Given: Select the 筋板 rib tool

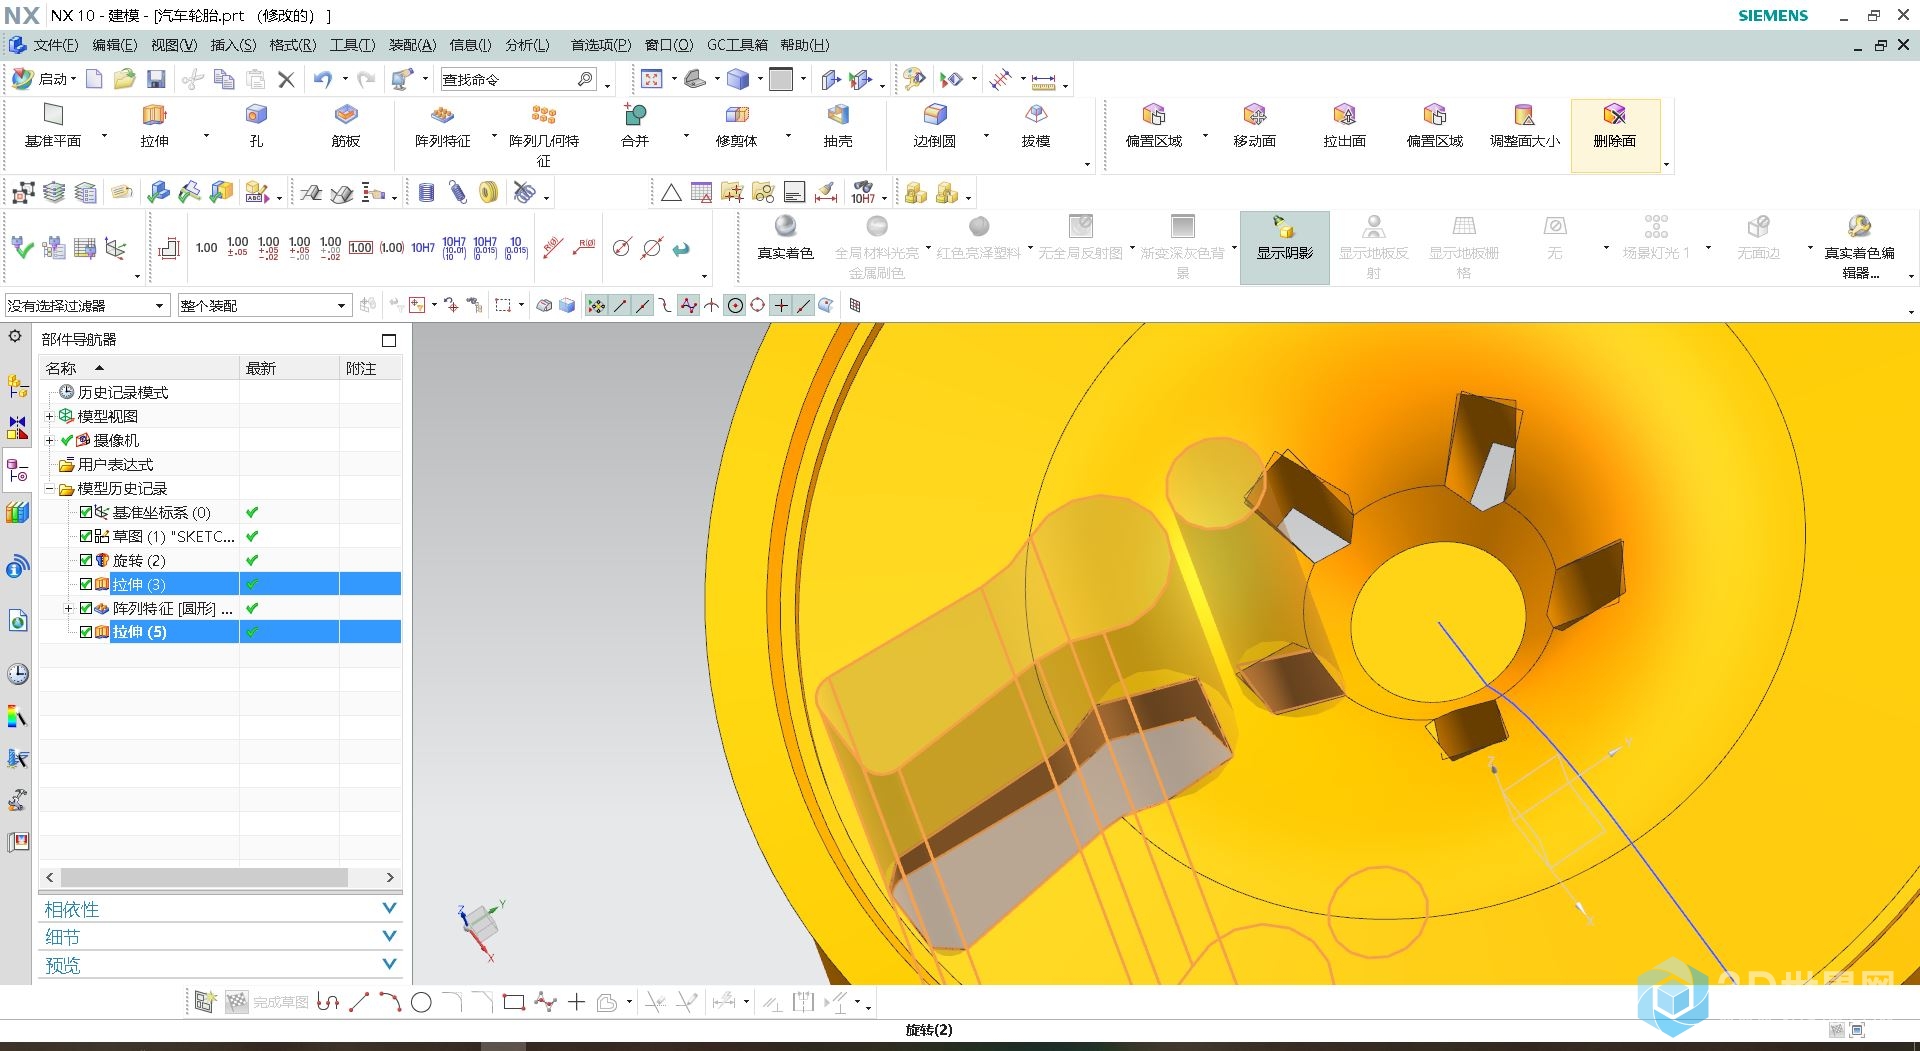Looking at the screenshot, I should 346,126.
